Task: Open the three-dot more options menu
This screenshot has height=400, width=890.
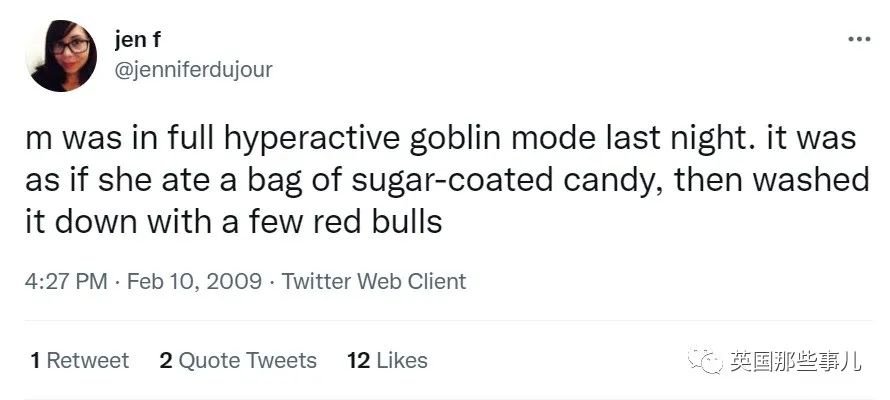Action: [x=859, y=40]
